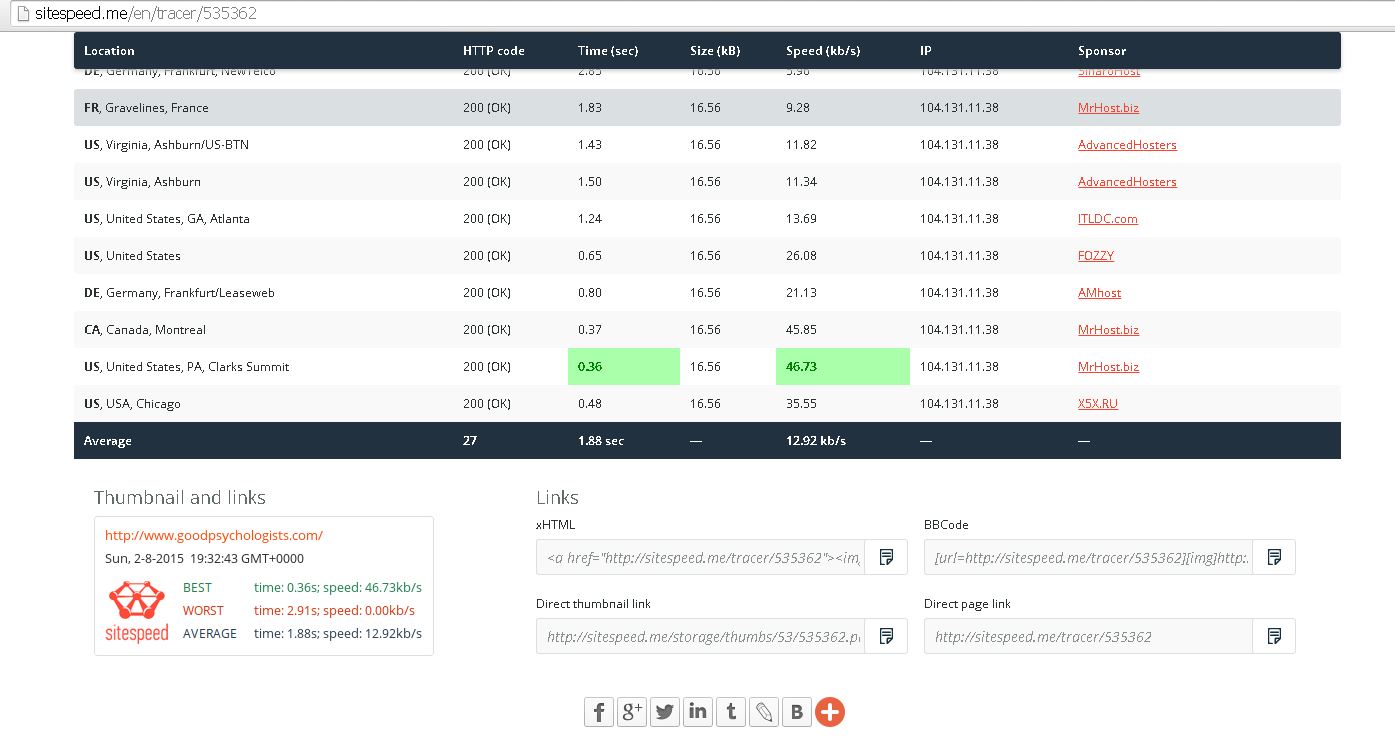Click the Time (sec) column header

click(x=608, y=51)
